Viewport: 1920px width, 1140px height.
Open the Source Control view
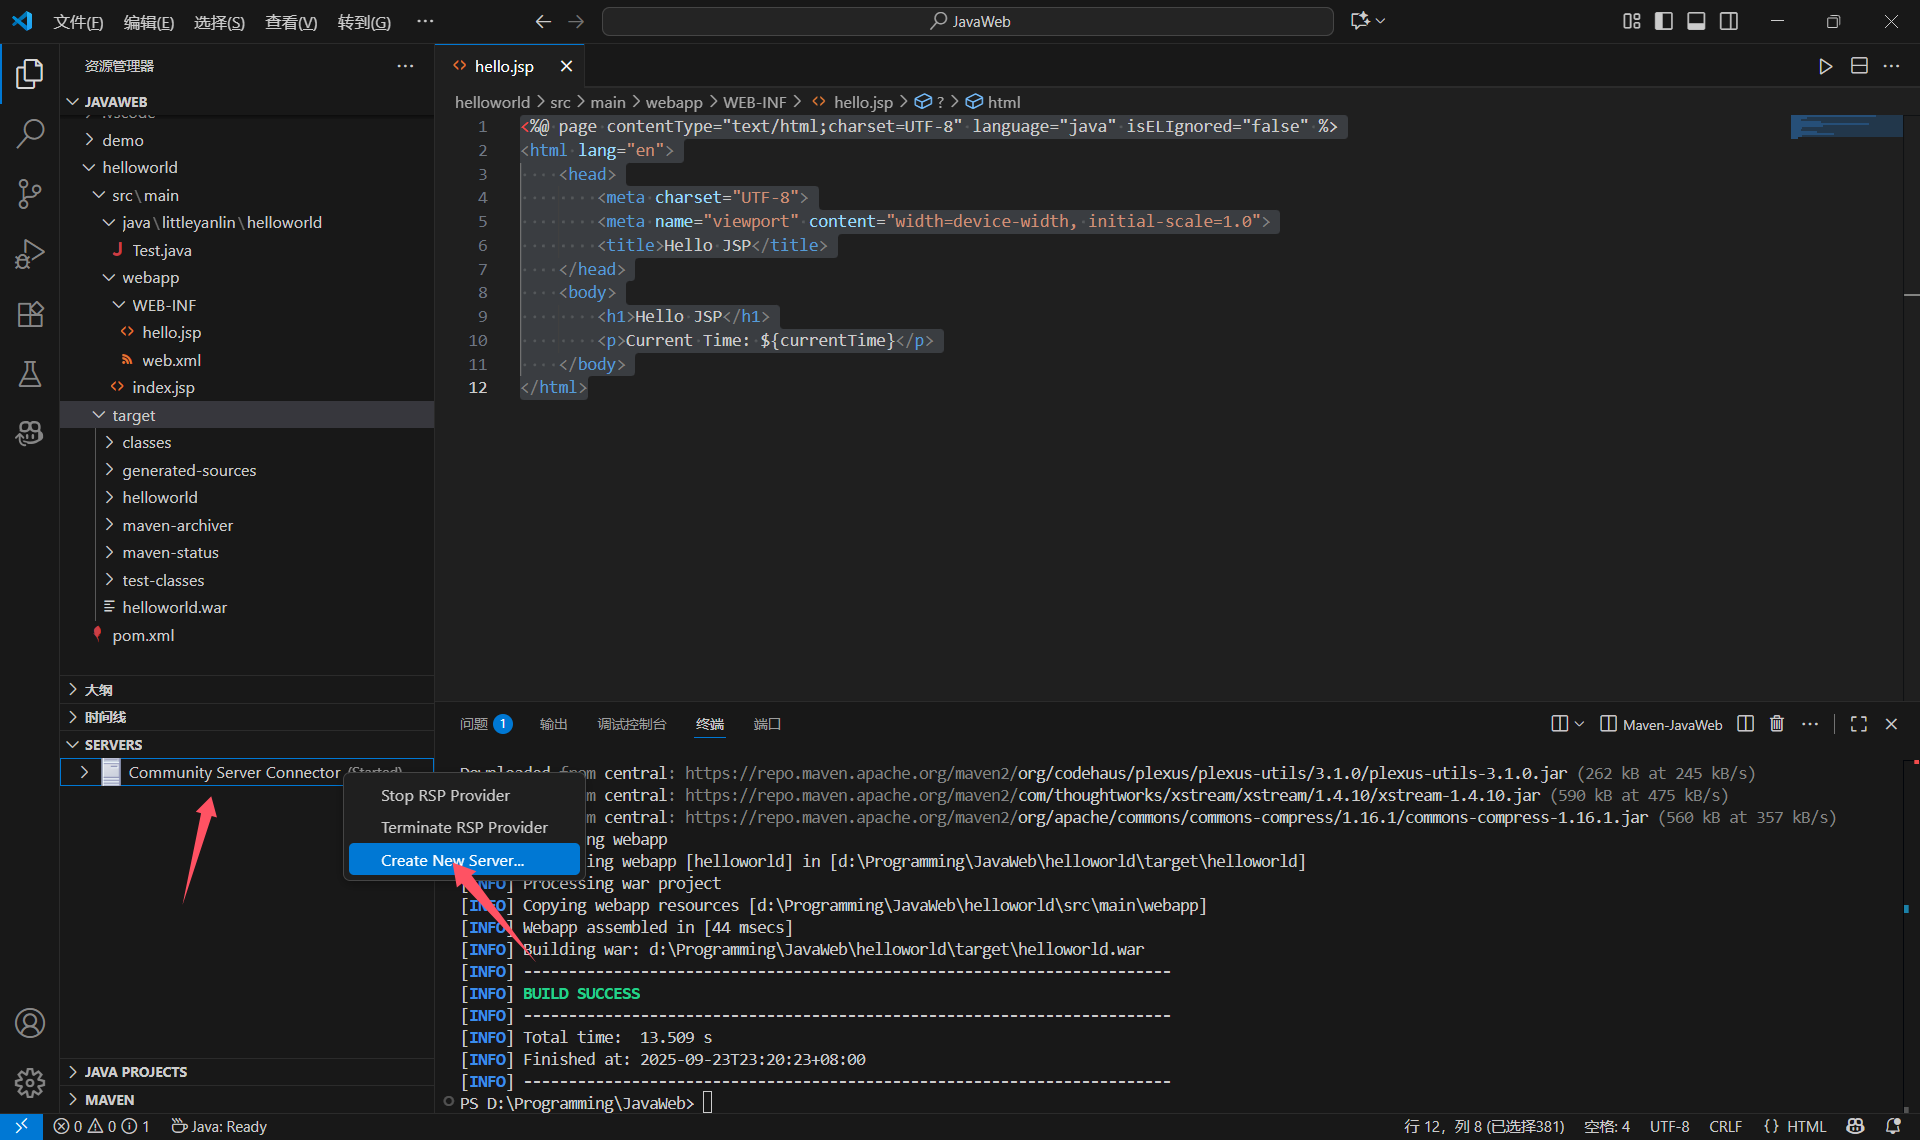(30, 193)
